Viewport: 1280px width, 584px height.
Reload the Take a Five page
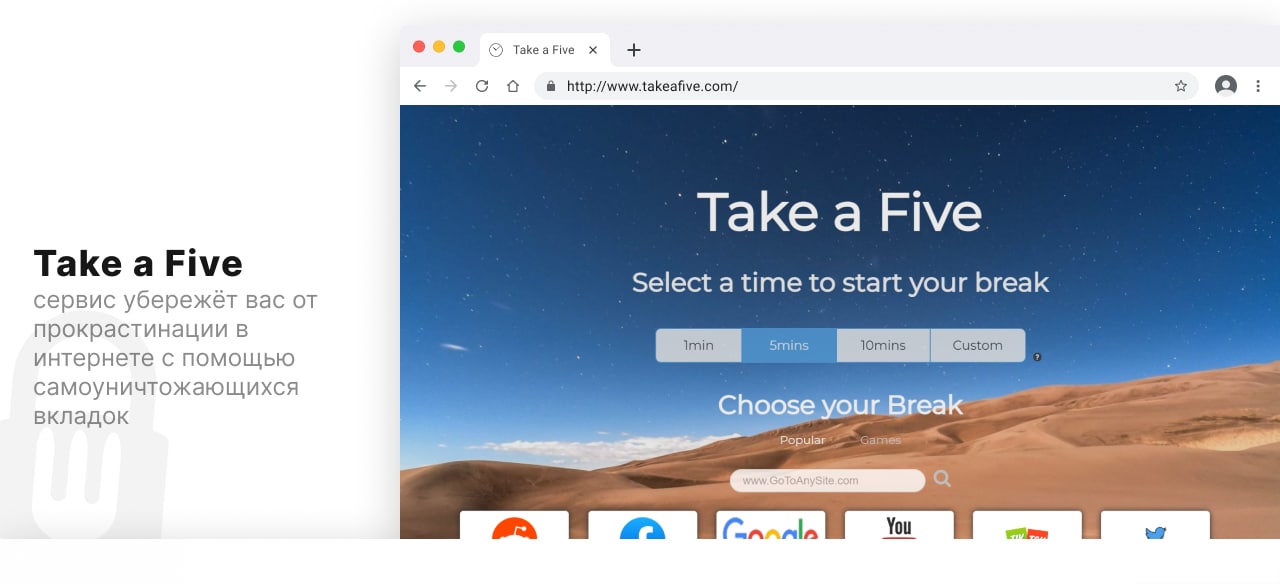[482, 86]
